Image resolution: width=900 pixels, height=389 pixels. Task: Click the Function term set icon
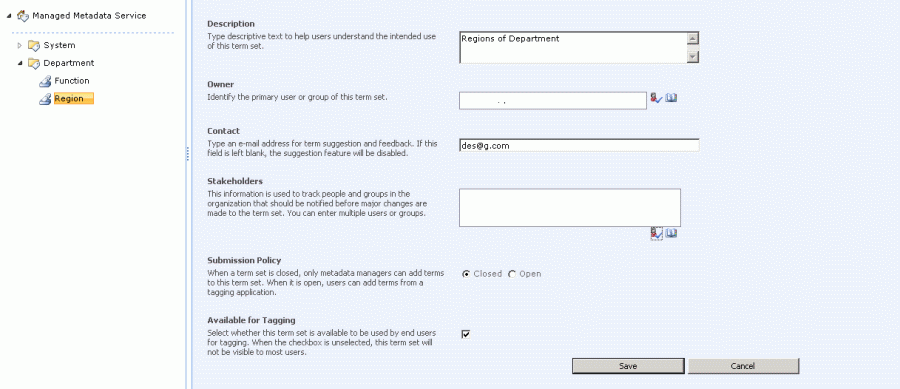pos(45,81)
